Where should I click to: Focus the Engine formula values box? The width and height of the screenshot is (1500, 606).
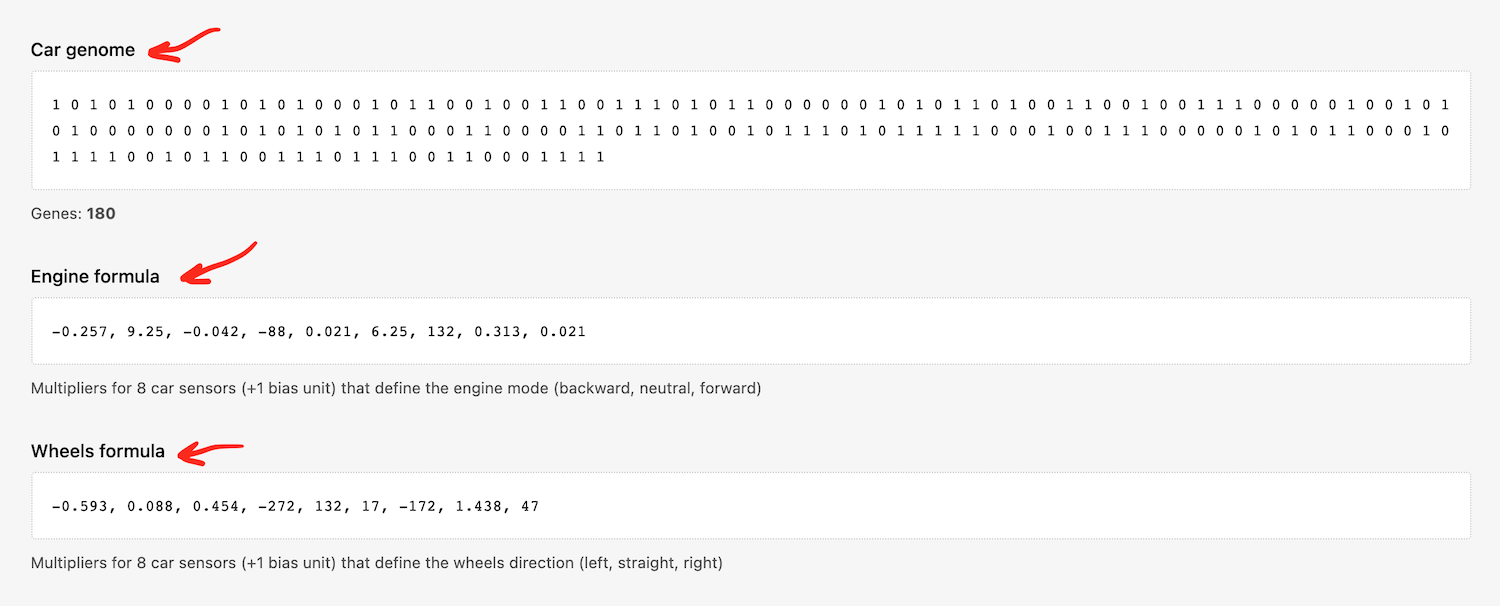pyautogui.click(x=750, y=331)
